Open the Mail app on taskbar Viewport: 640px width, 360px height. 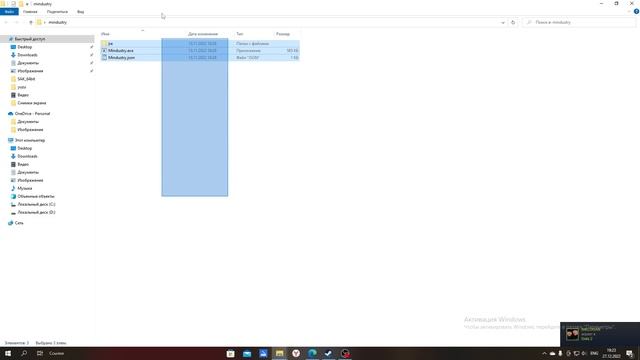point(247,353)
